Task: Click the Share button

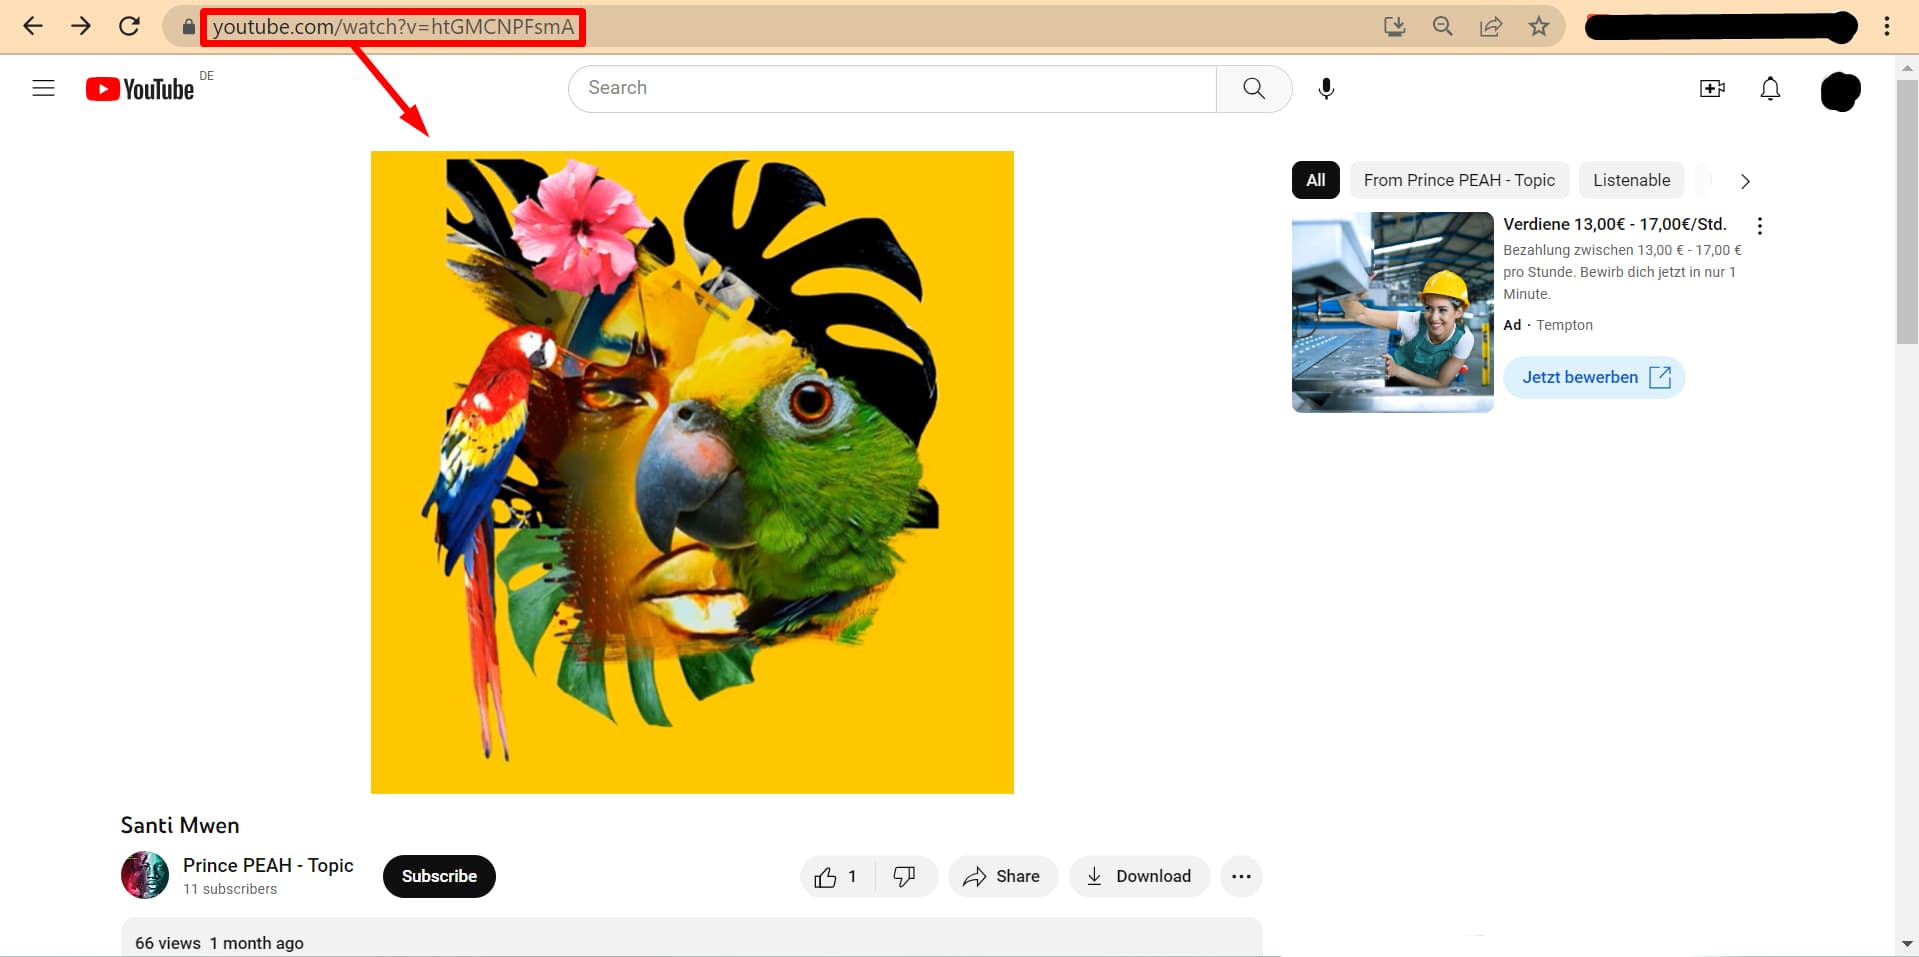Action: (x=1002, y=876)
